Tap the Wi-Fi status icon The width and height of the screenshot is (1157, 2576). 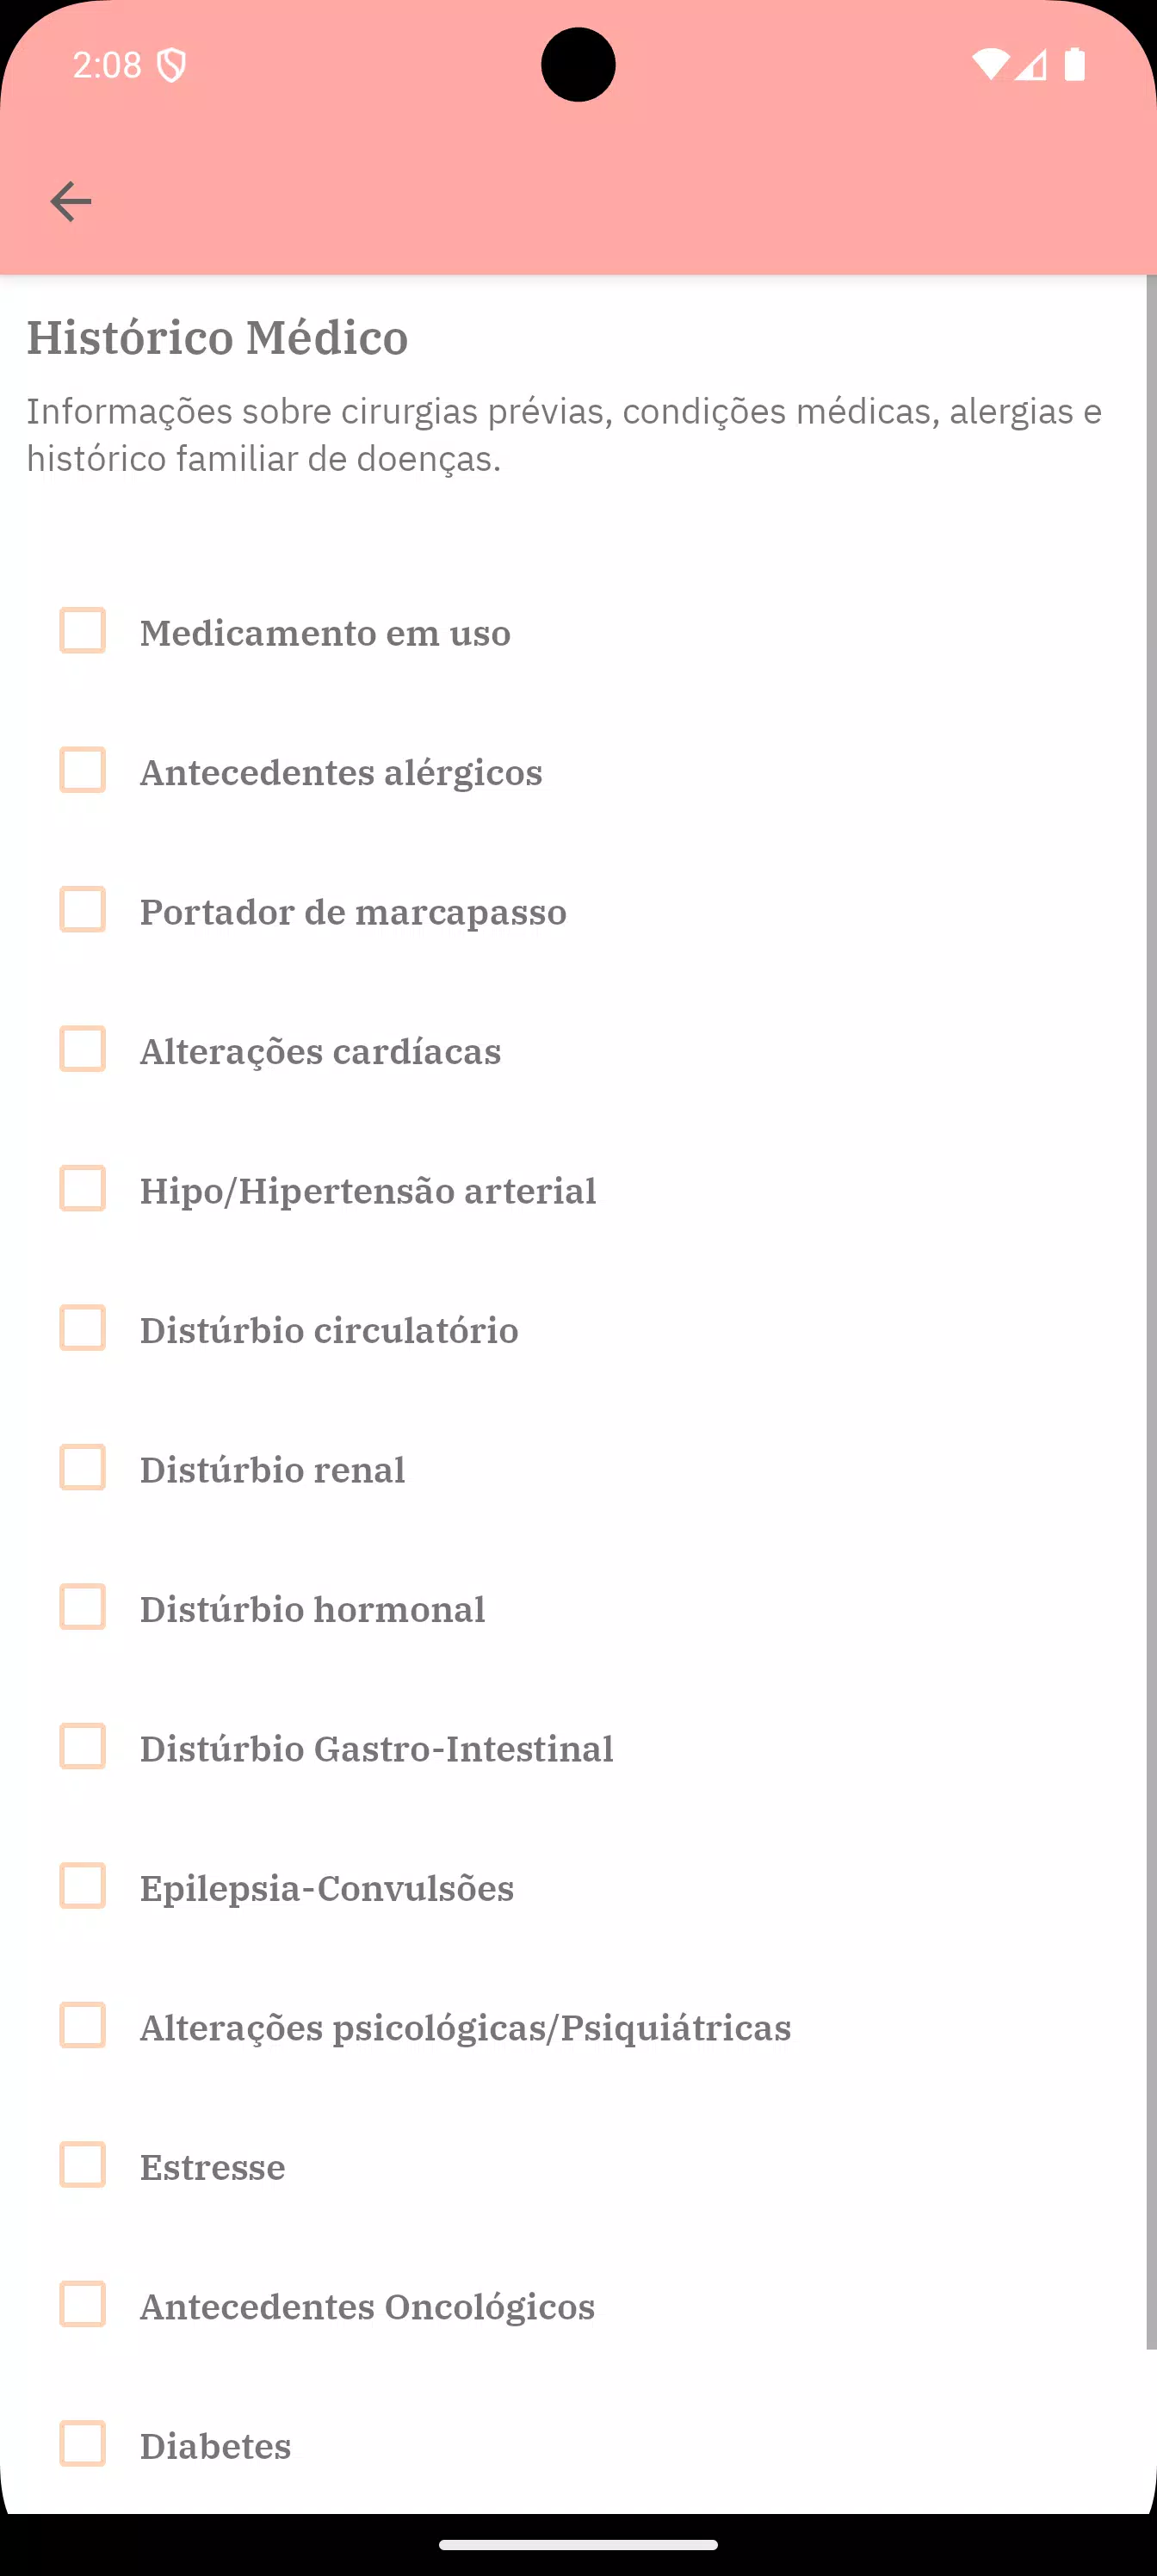(x=990, y=65)
